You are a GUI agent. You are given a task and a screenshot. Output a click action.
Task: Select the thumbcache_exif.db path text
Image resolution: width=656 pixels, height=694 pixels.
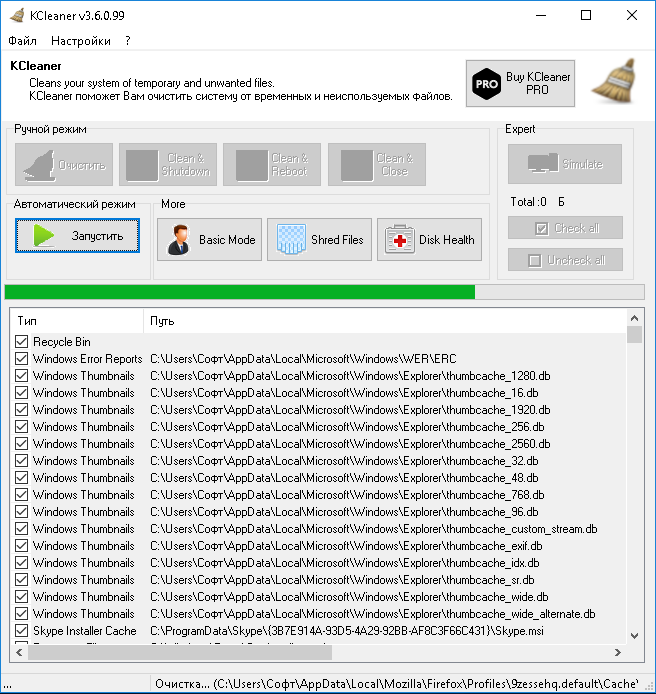pos(346,546)
